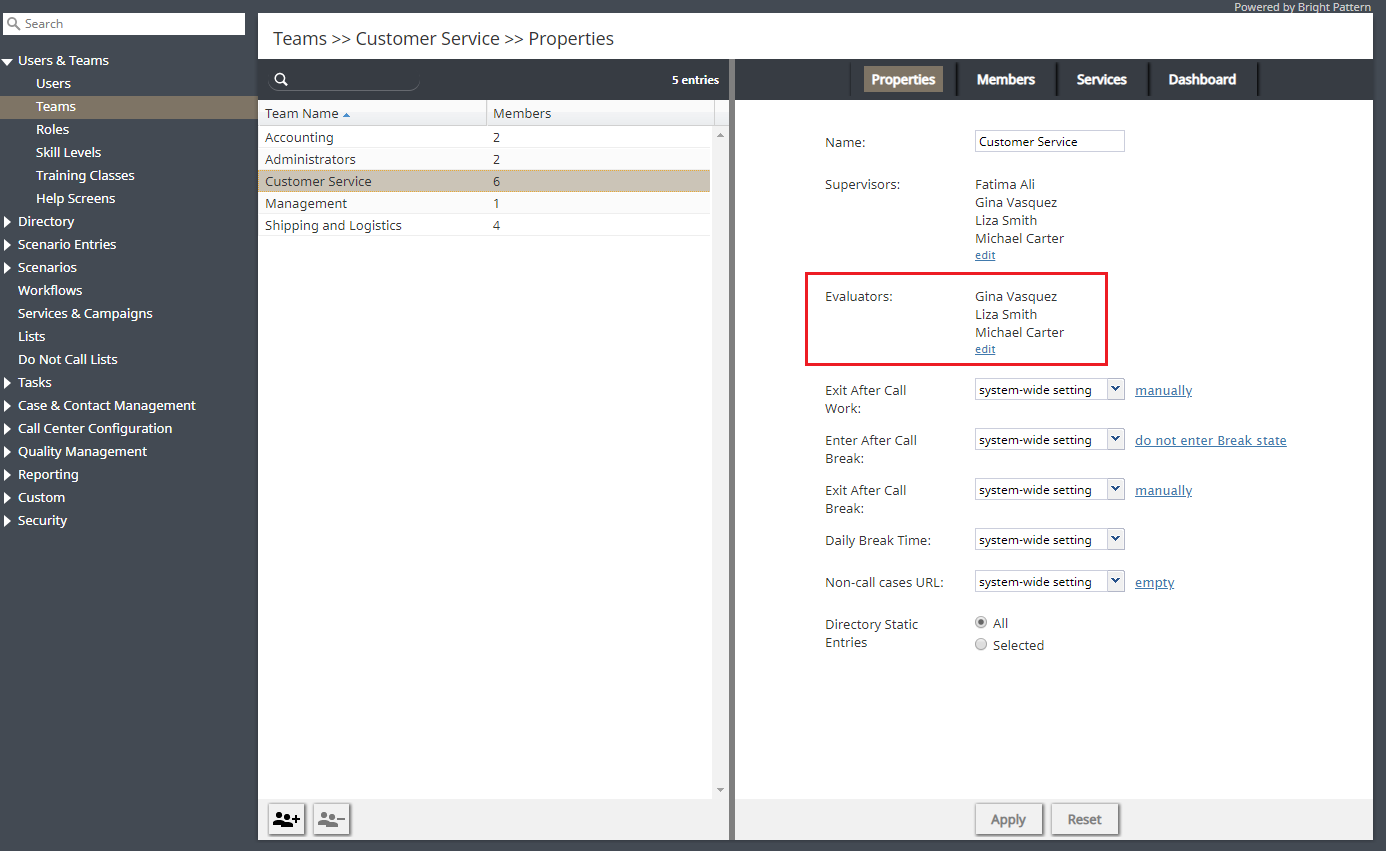Click team list scrollbar down arrow
This screenshot has height=851, width=1386.
click(x=720, y=790)
